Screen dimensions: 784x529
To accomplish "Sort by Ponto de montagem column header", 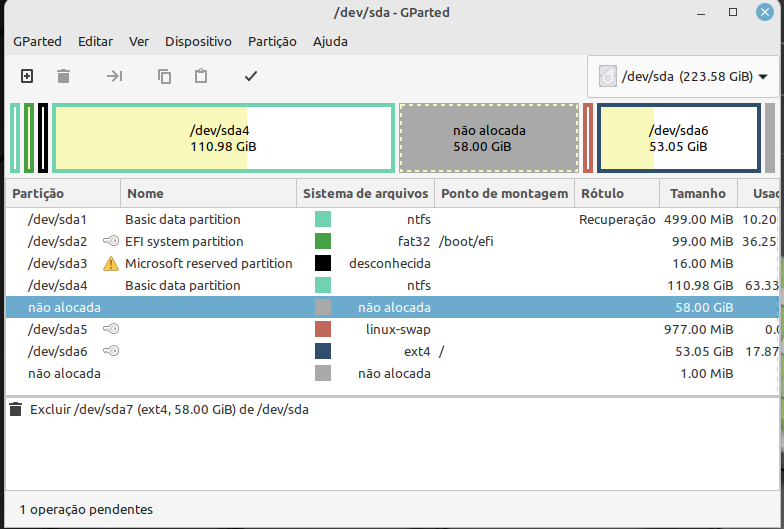I will (504, 194).
